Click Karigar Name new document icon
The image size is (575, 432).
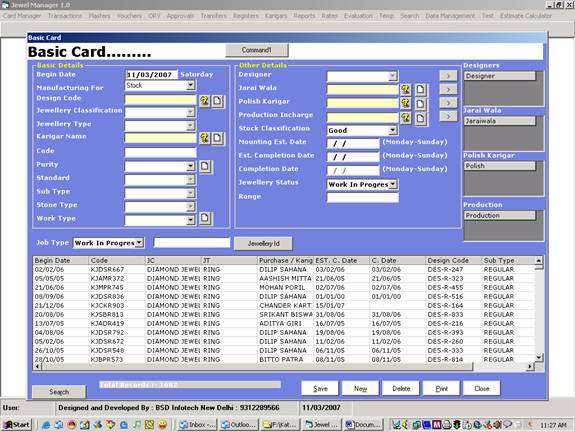pos(217,138)
